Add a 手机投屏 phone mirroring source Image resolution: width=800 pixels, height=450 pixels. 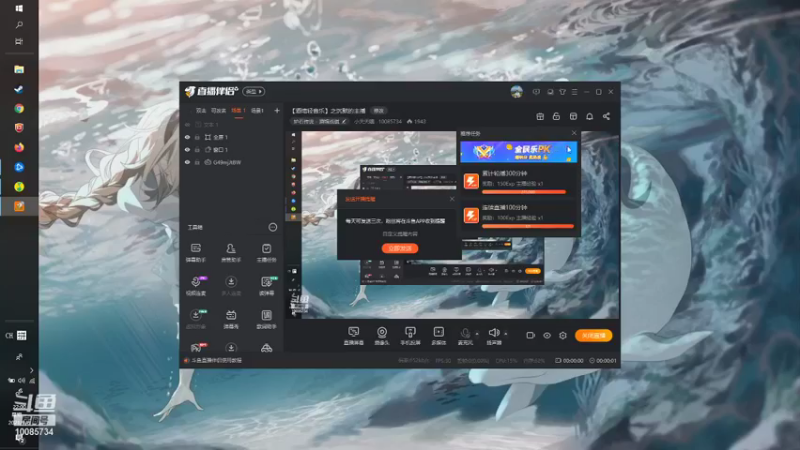(x=410, y=336)
